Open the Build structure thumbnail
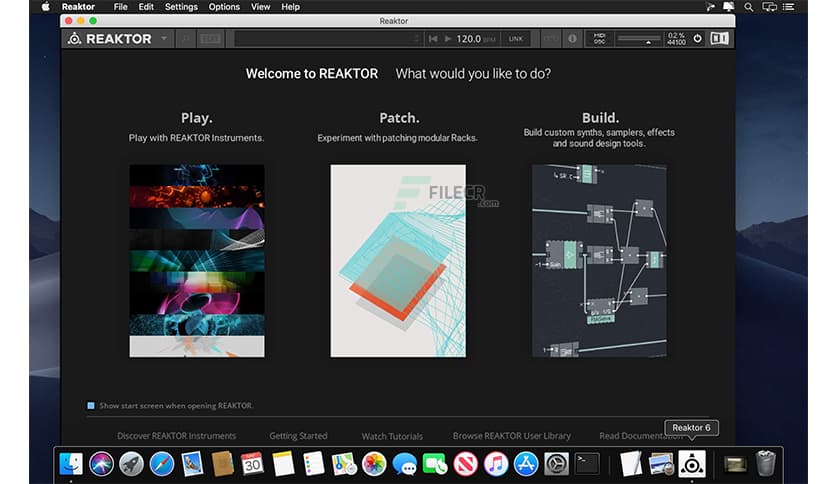Screen dimensions: 836x484 [599, 261]
